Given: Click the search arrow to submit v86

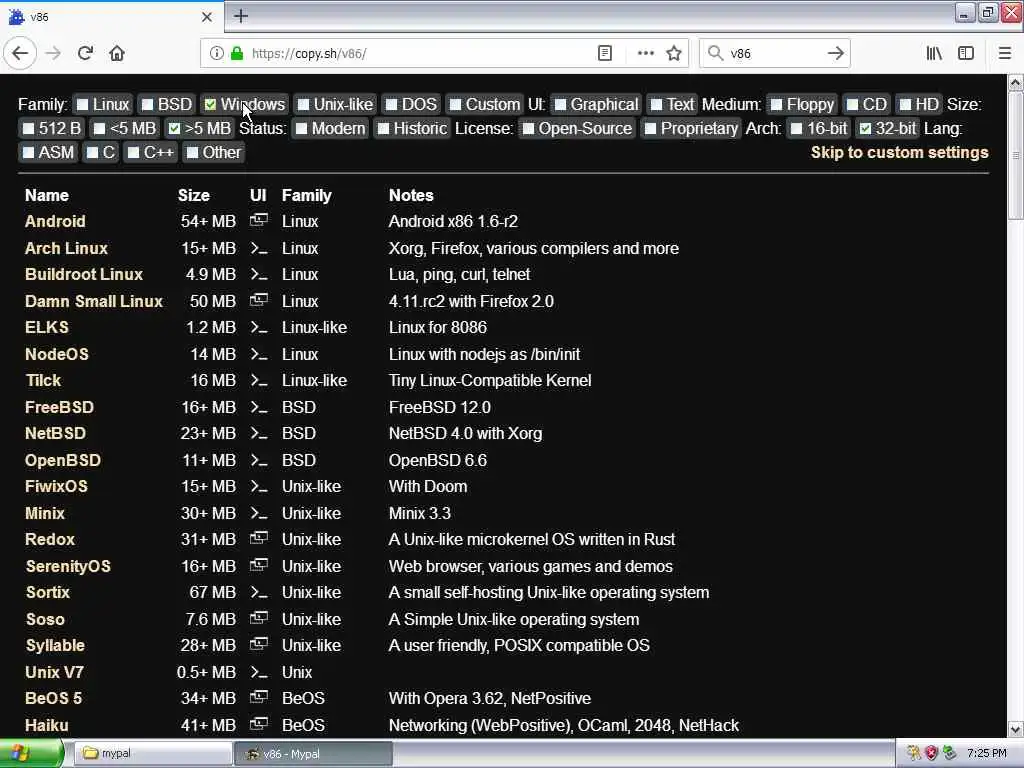Looking at the screenshot, I should pyautogui.click(x=835, y=53).
